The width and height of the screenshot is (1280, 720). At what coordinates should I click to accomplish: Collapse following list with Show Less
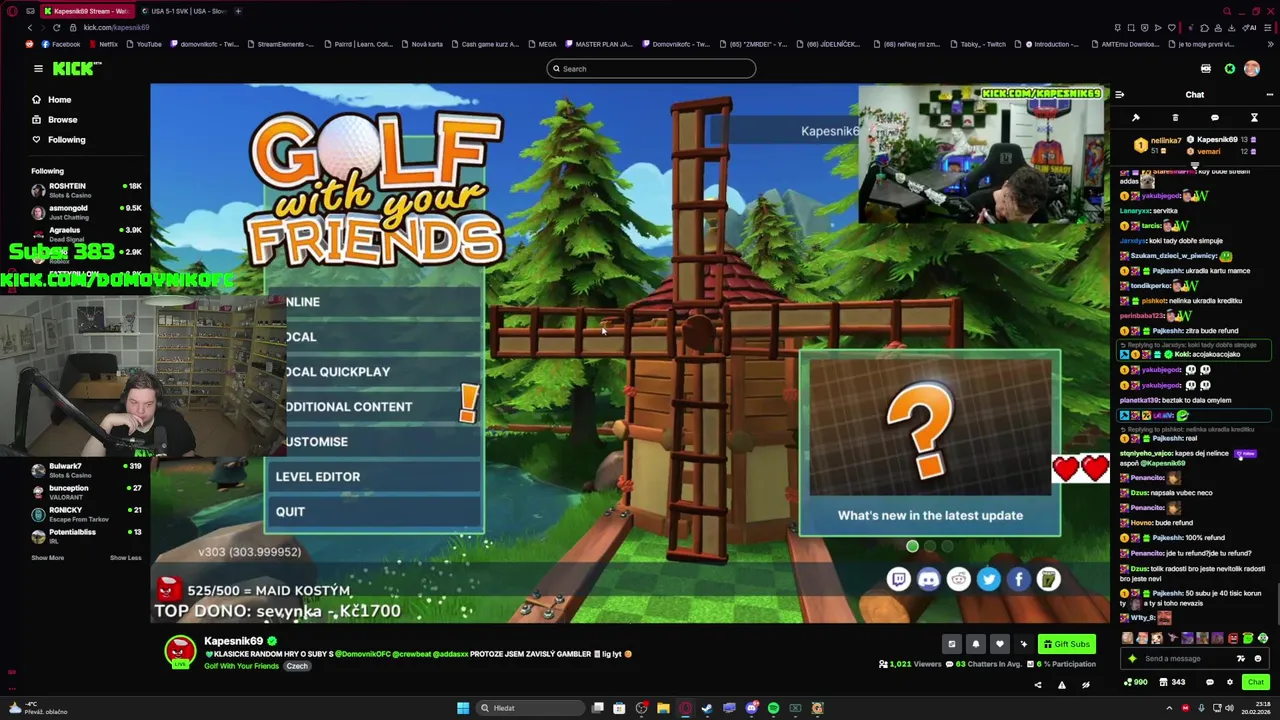125,557
